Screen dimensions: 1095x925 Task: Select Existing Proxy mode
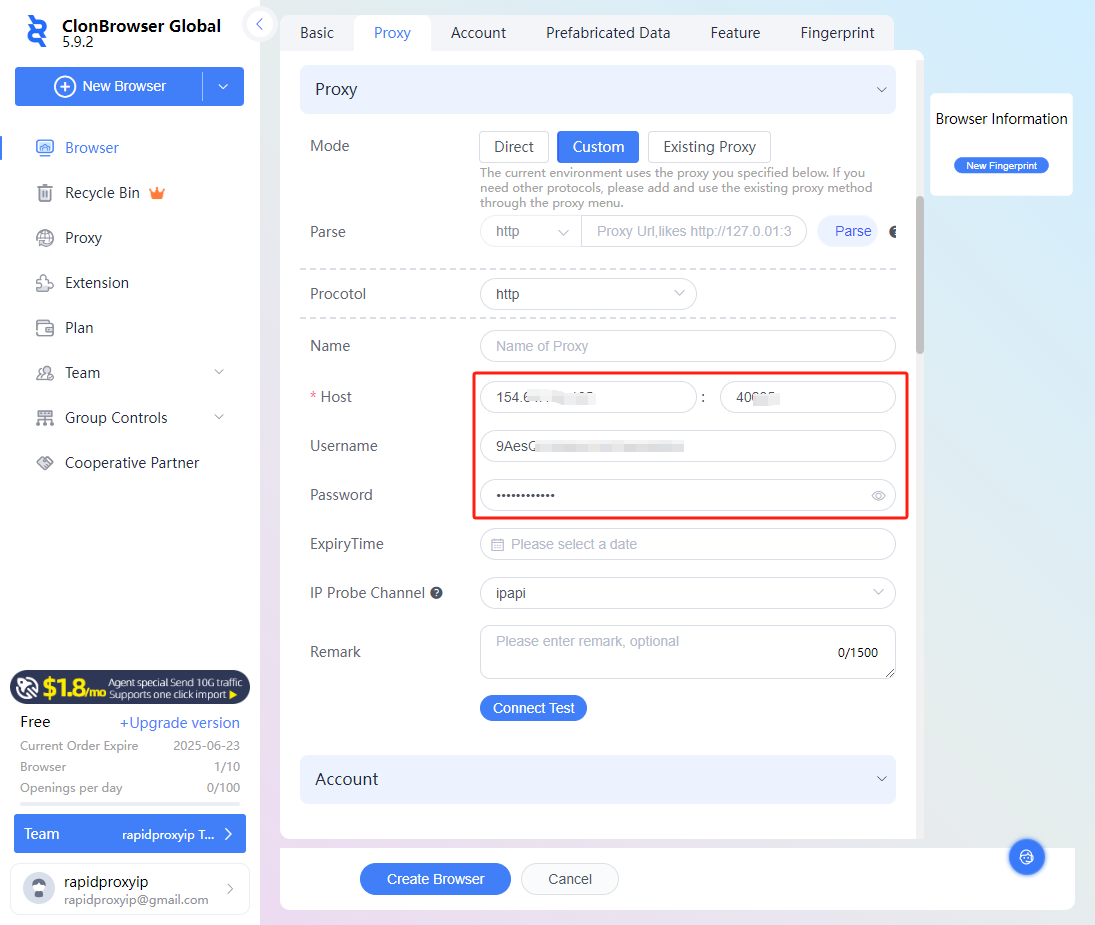(709, 147)
